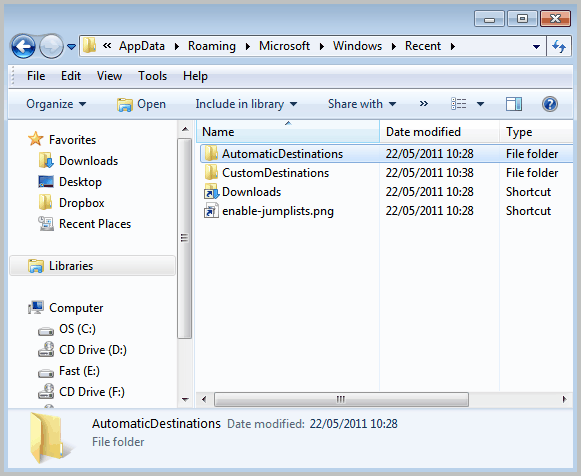This screenshot has width=581, height=476.
Task: Click CustomDestinations date 22/05/2011 10:38
Action: pos(429,173)
